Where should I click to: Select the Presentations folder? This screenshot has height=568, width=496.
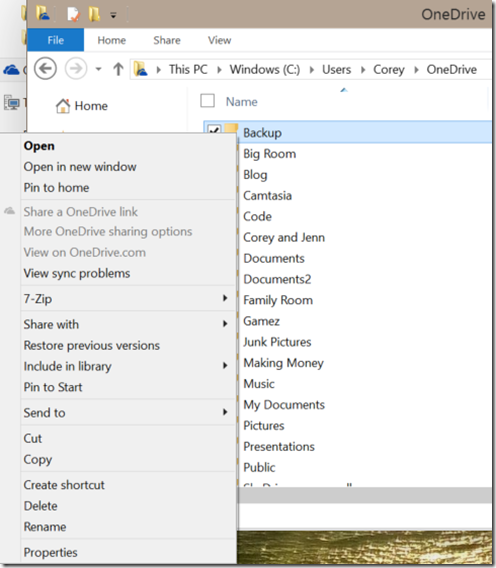coord(279,447)
